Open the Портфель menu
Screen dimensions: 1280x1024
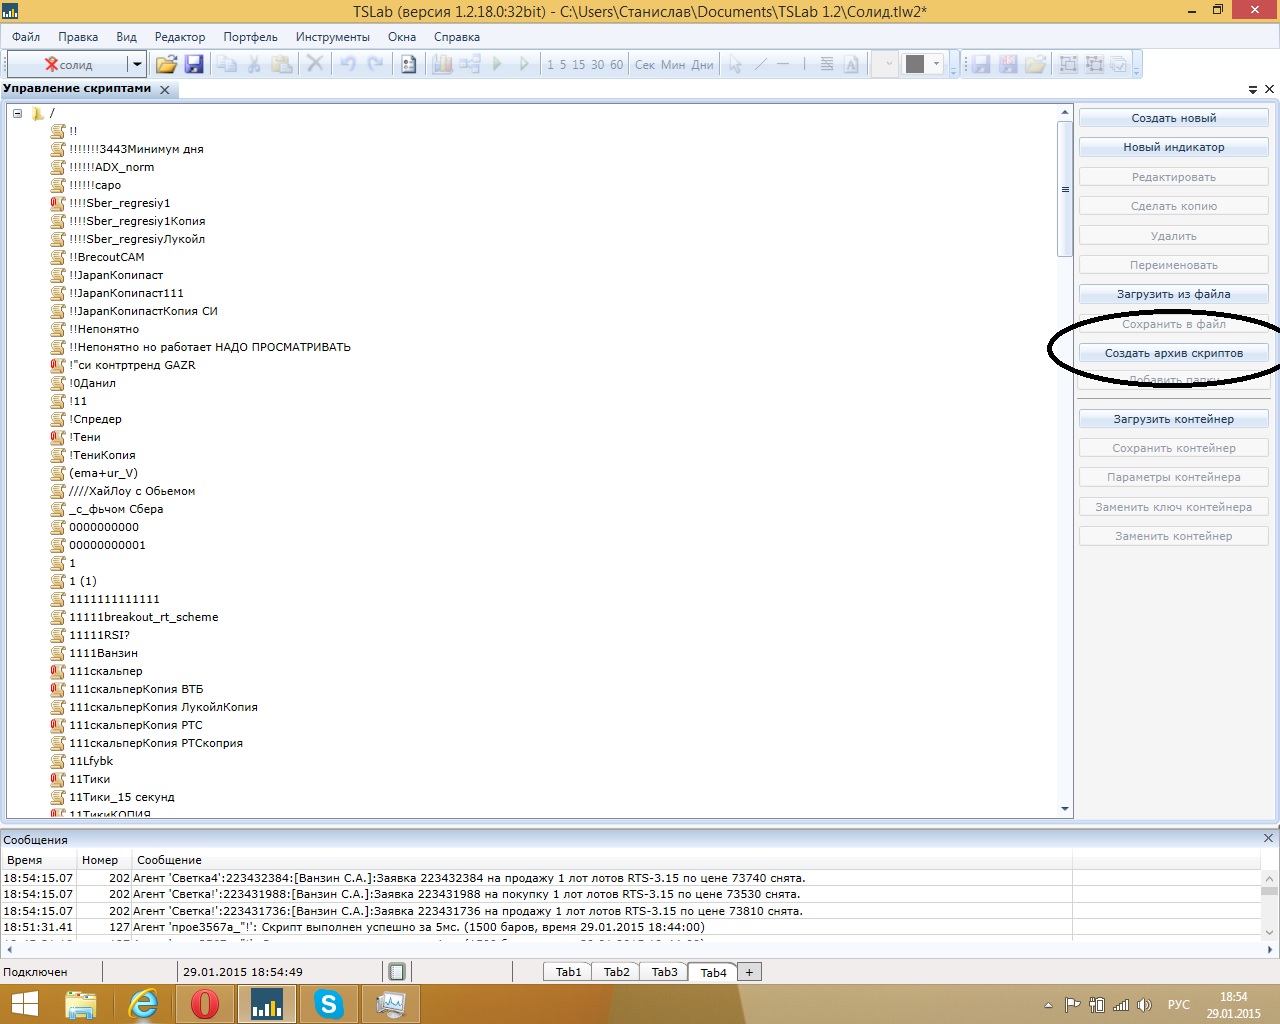[250, 37]
